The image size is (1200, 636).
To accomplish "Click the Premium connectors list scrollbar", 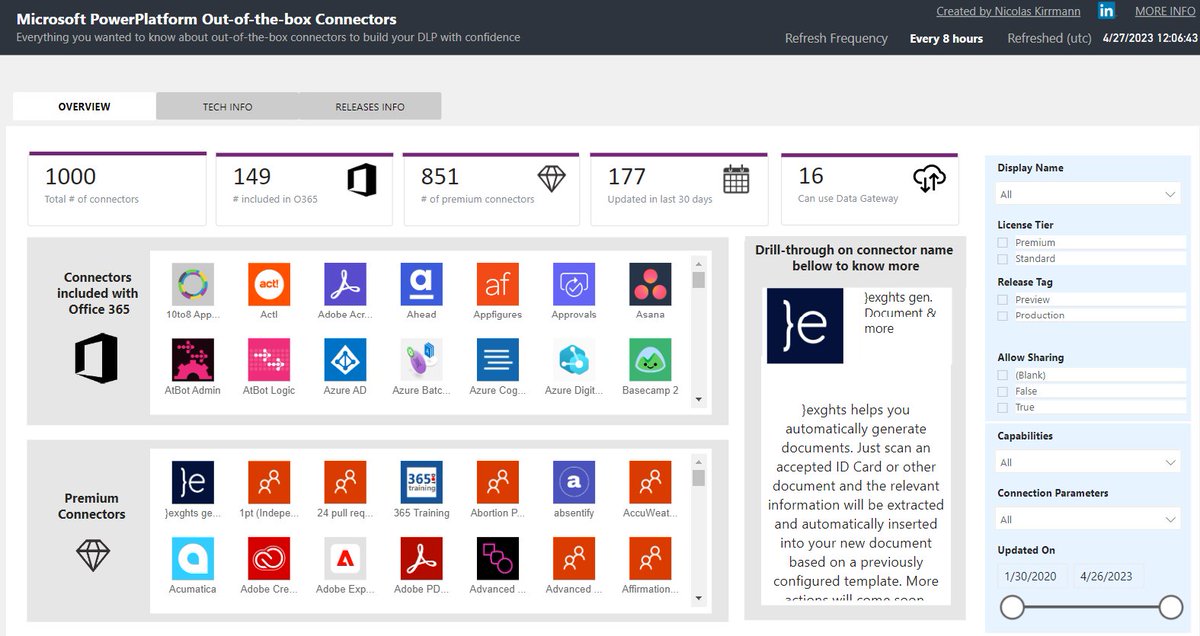I will 699,478.
